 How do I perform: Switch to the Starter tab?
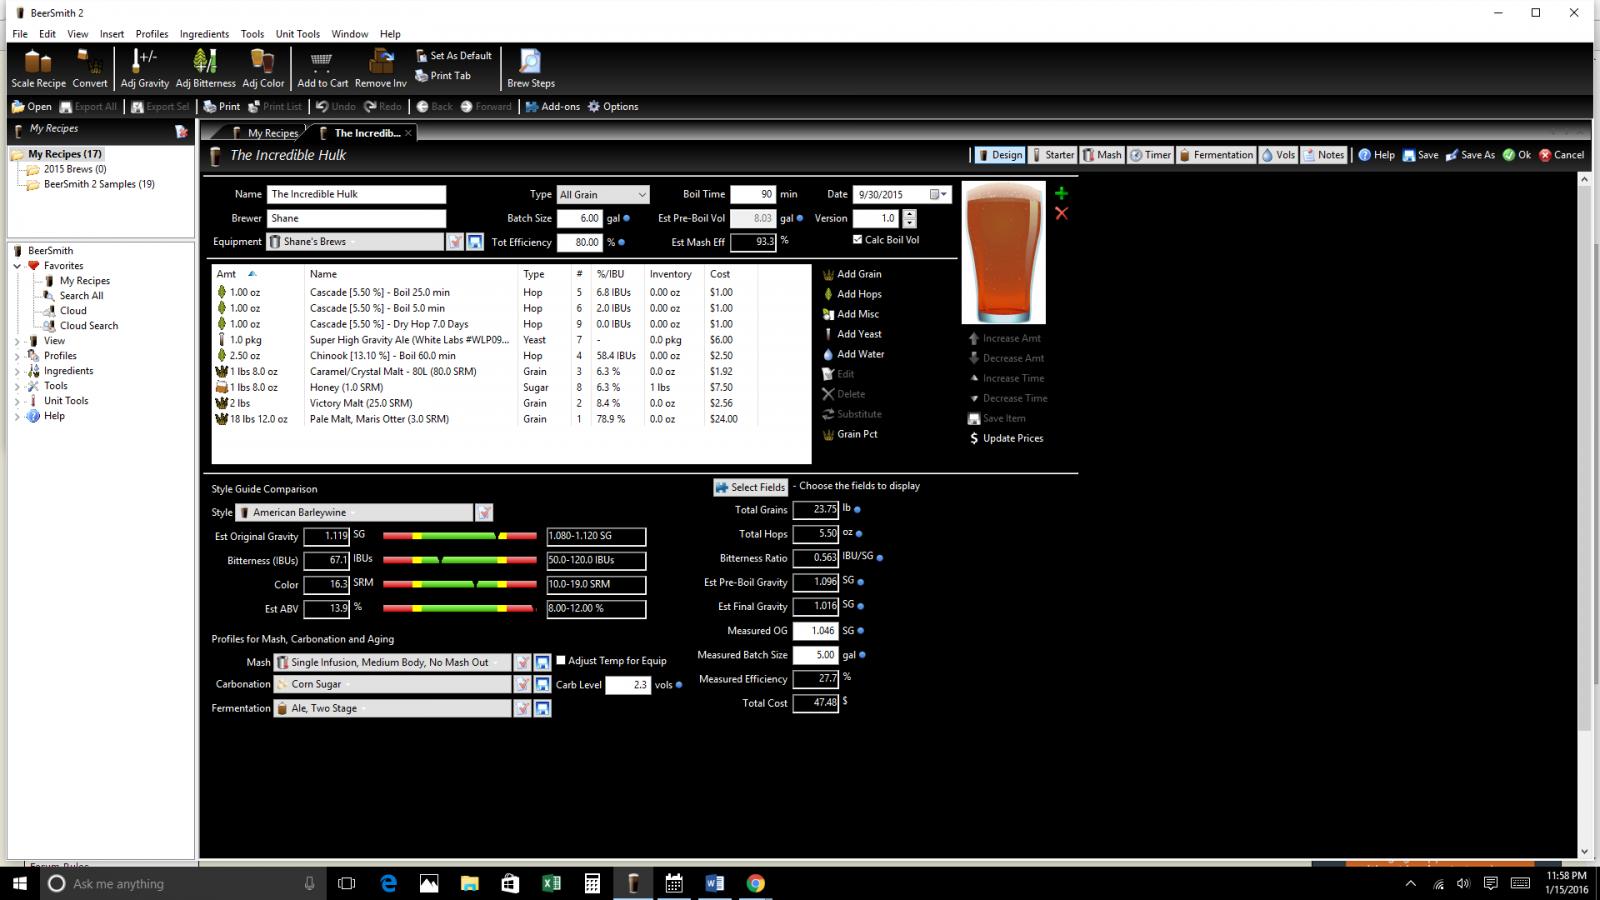click(1051, 155)
